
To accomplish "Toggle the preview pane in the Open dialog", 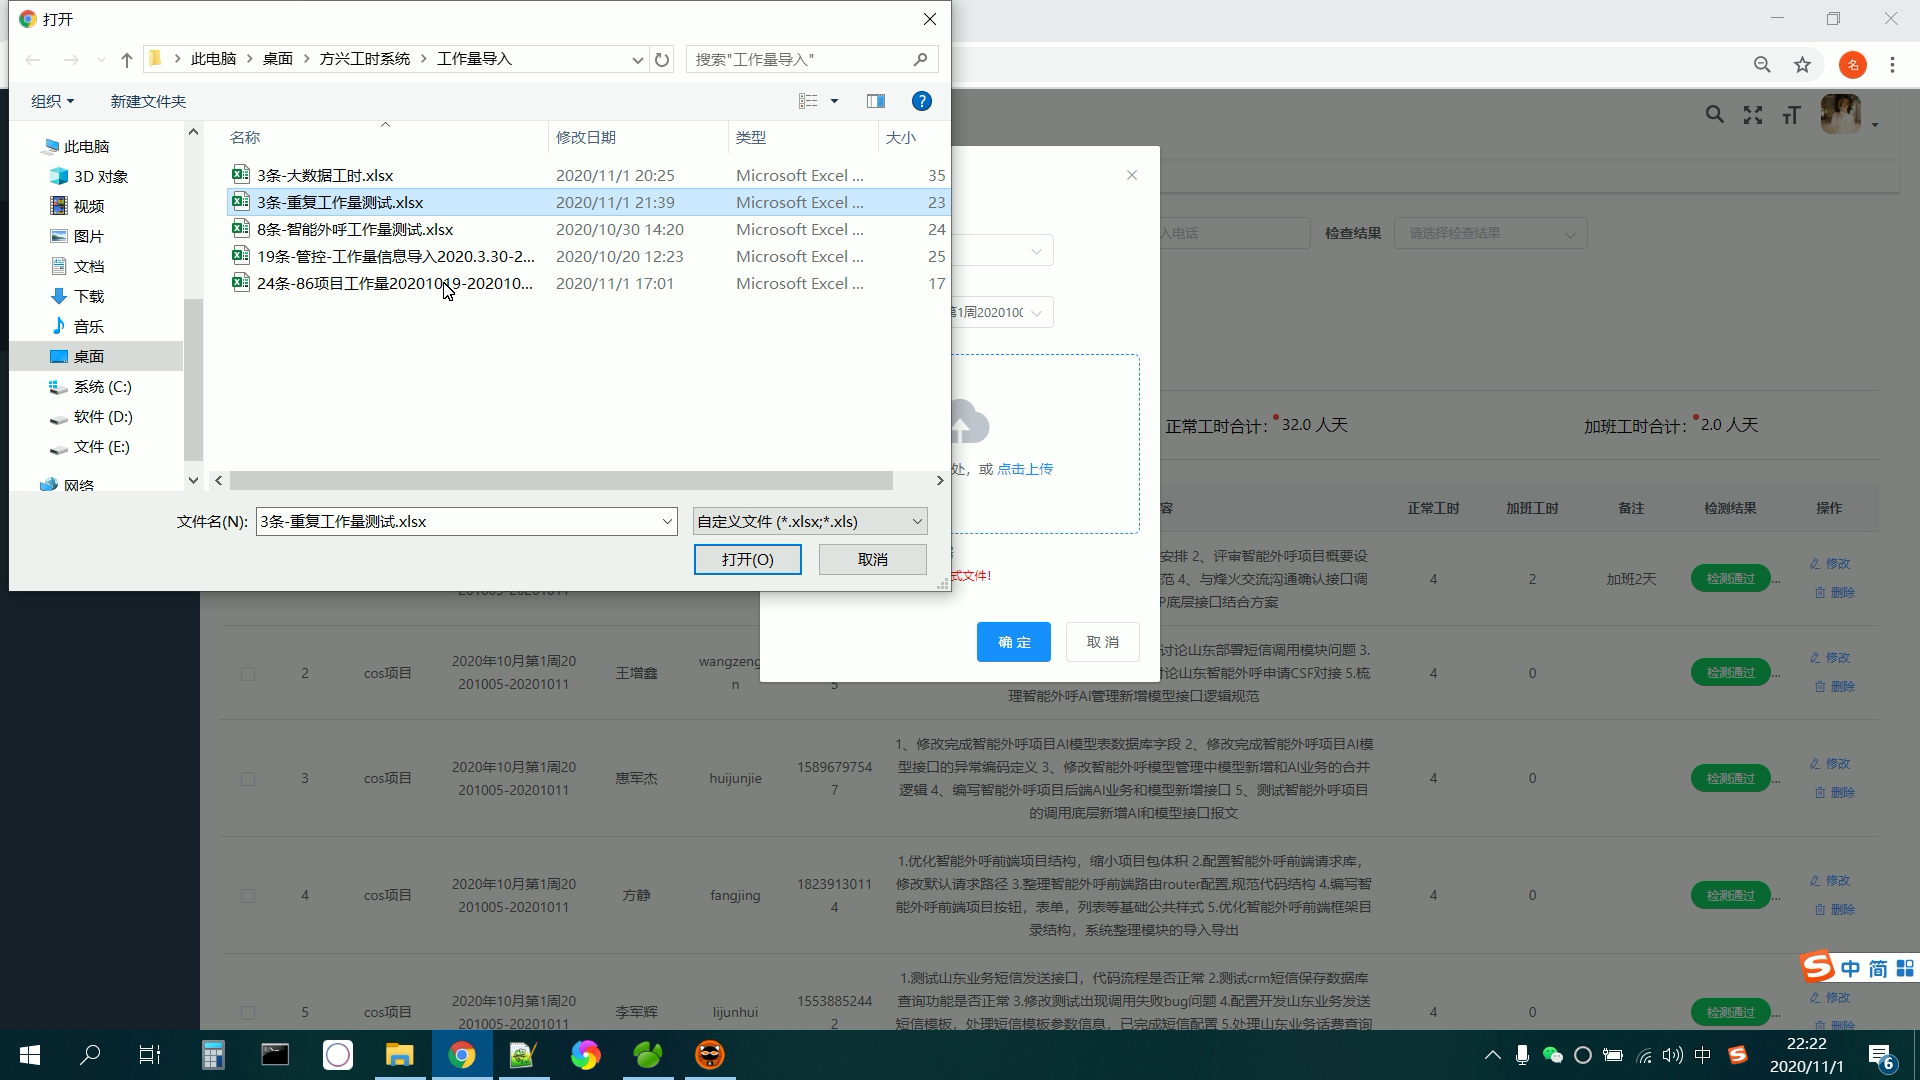I will [x=876, y=100].
